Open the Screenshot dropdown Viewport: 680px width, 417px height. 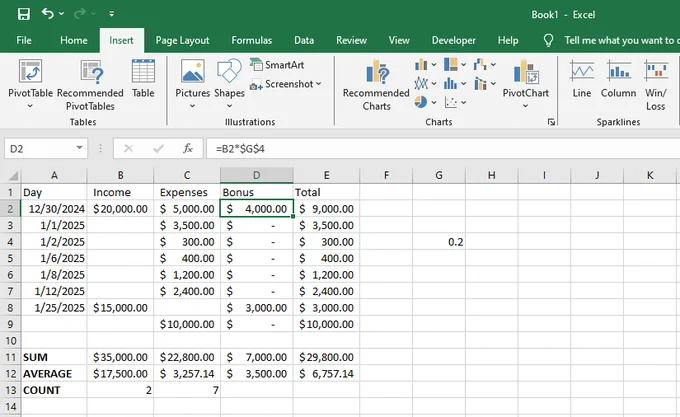pos(286,84)
